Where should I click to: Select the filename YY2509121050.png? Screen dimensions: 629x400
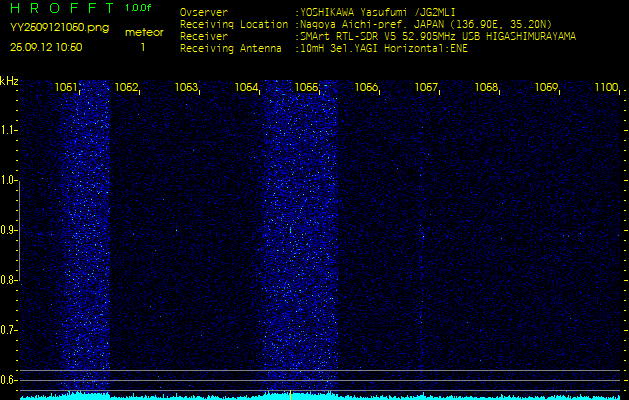[59, 28]
